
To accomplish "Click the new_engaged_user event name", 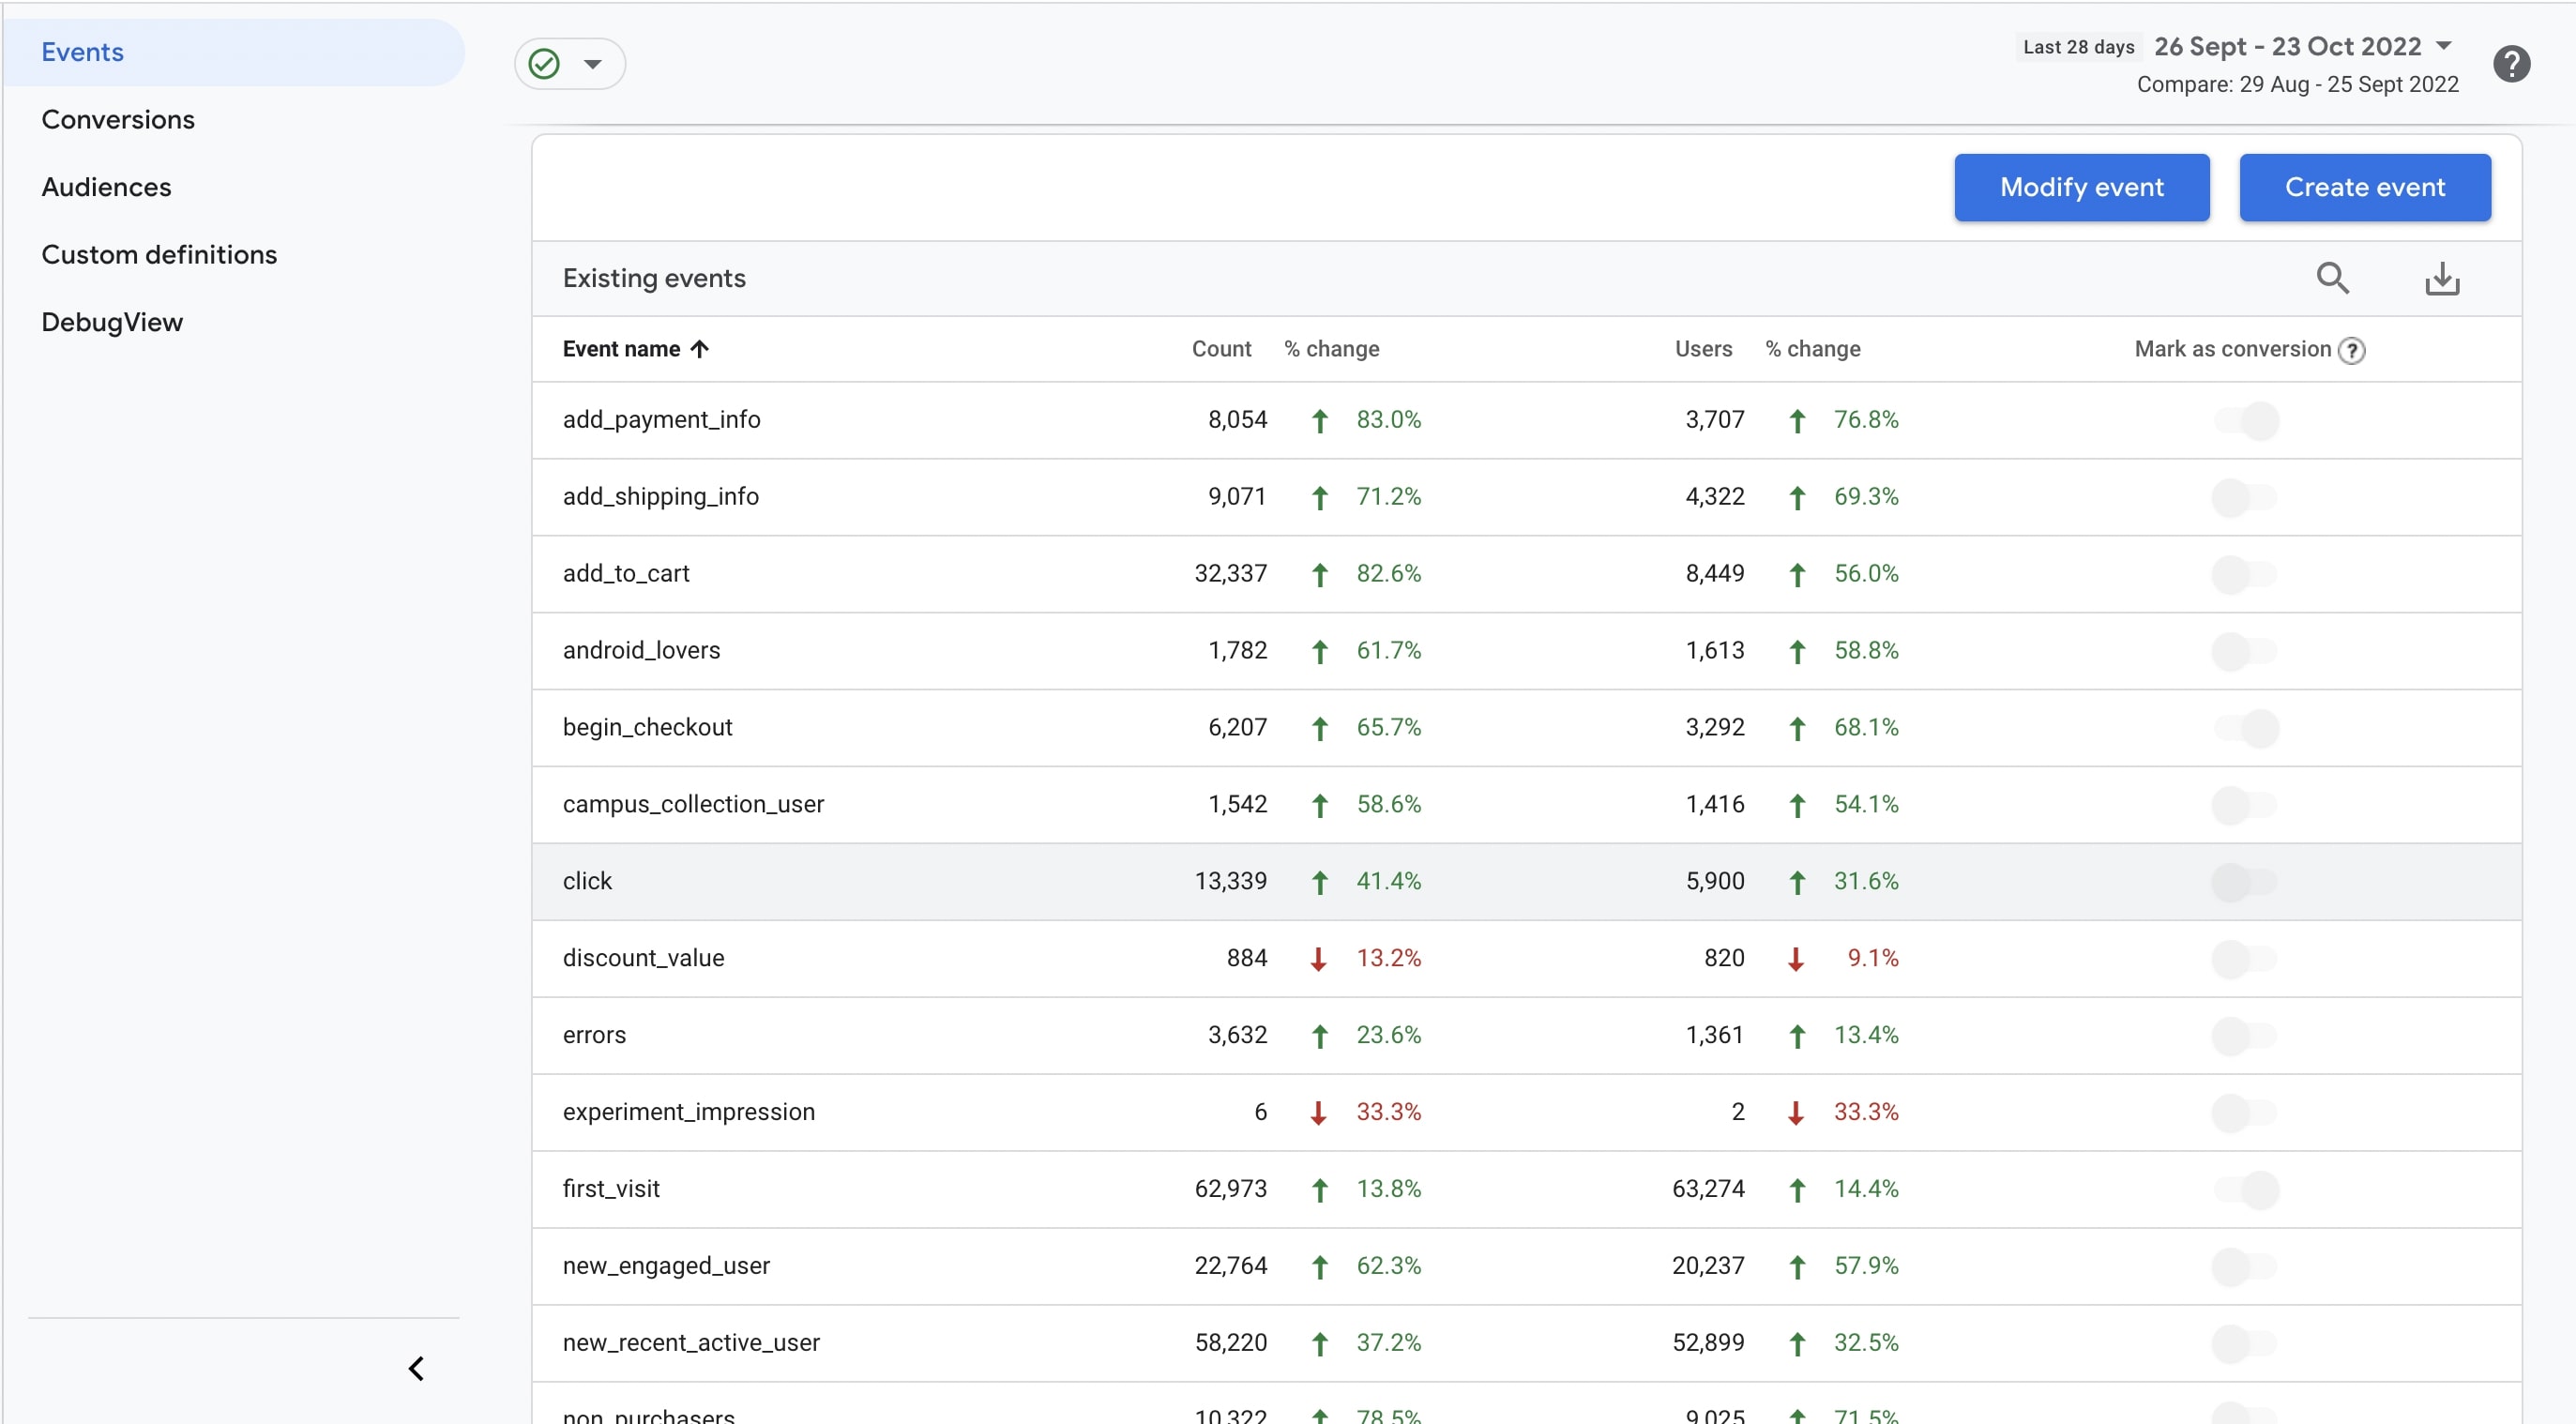I will [x=666, y=1267].
